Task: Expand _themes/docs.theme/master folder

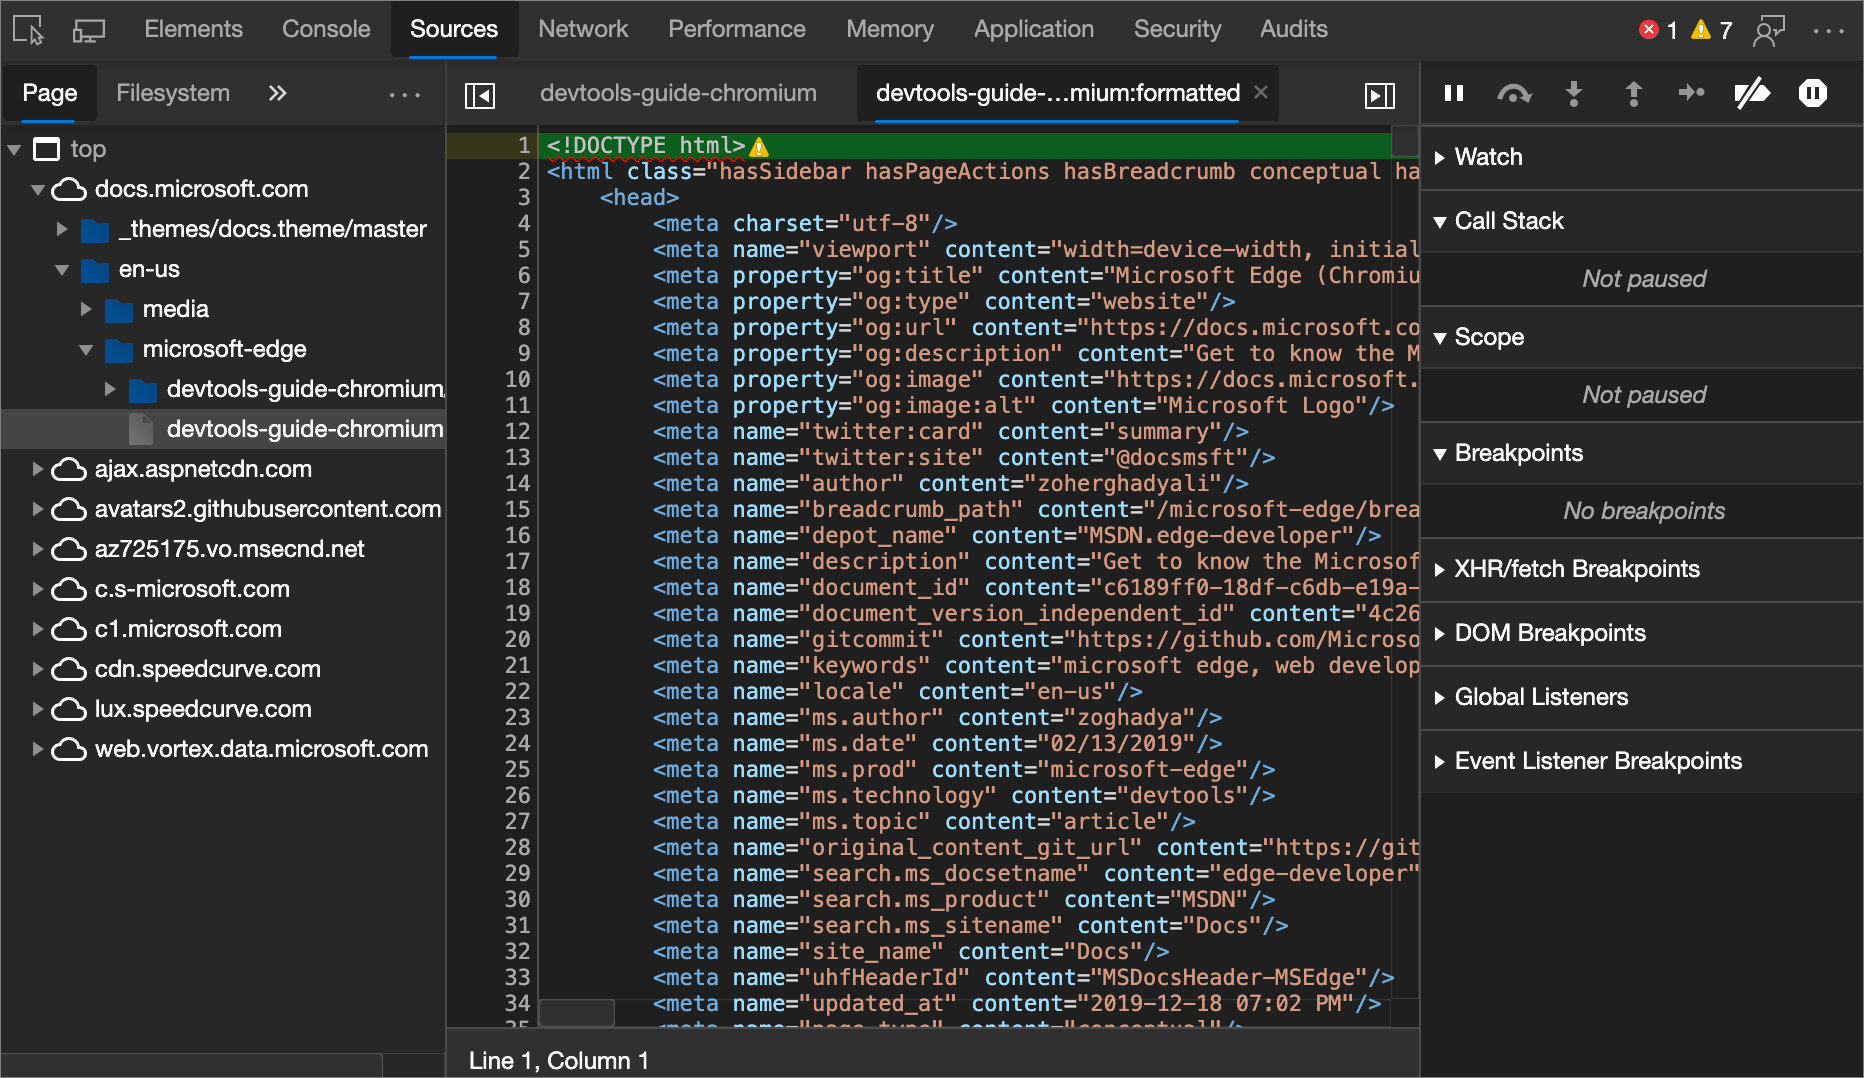Action: [x=62, y=229]
